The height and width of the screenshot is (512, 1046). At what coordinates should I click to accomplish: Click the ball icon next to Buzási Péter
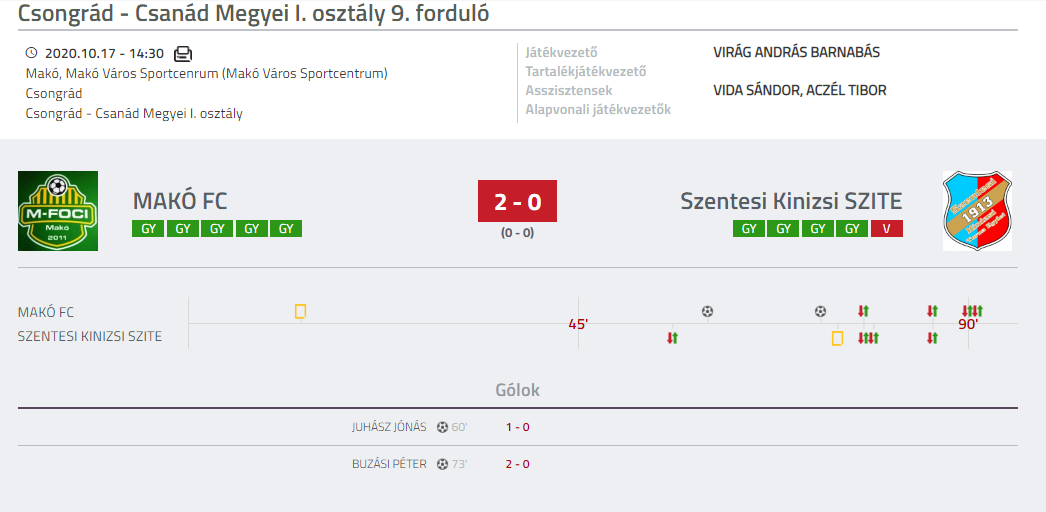point(442,464)
